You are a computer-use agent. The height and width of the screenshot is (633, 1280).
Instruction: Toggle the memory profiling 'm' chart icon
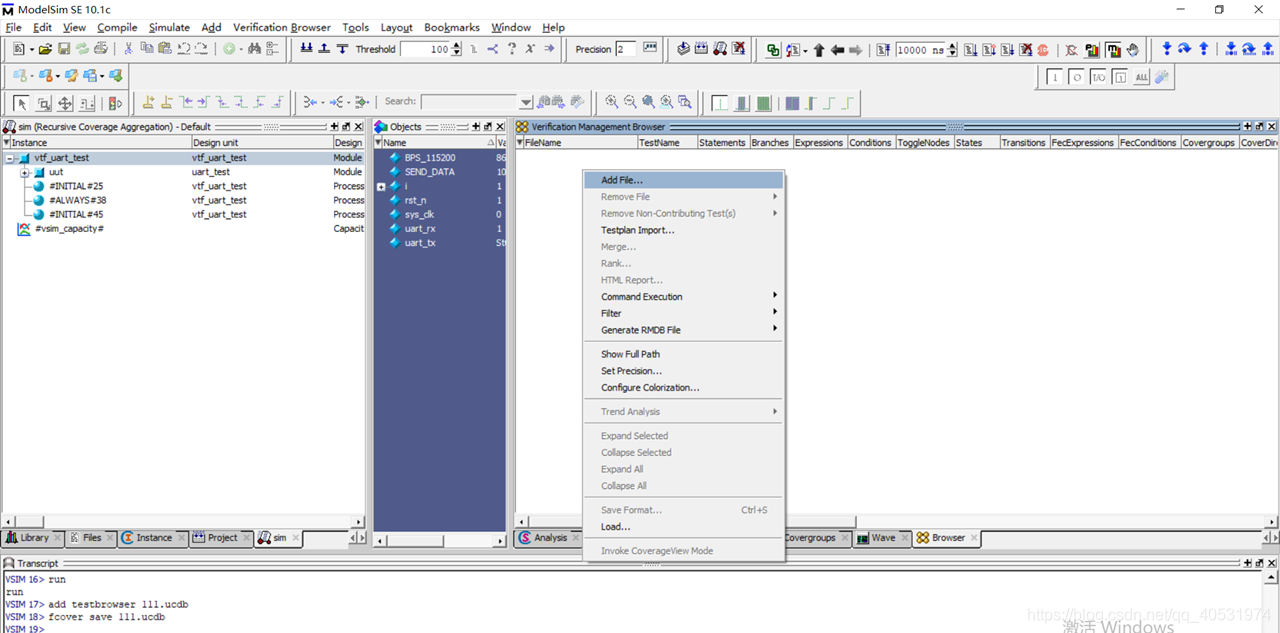(1112, 49)
